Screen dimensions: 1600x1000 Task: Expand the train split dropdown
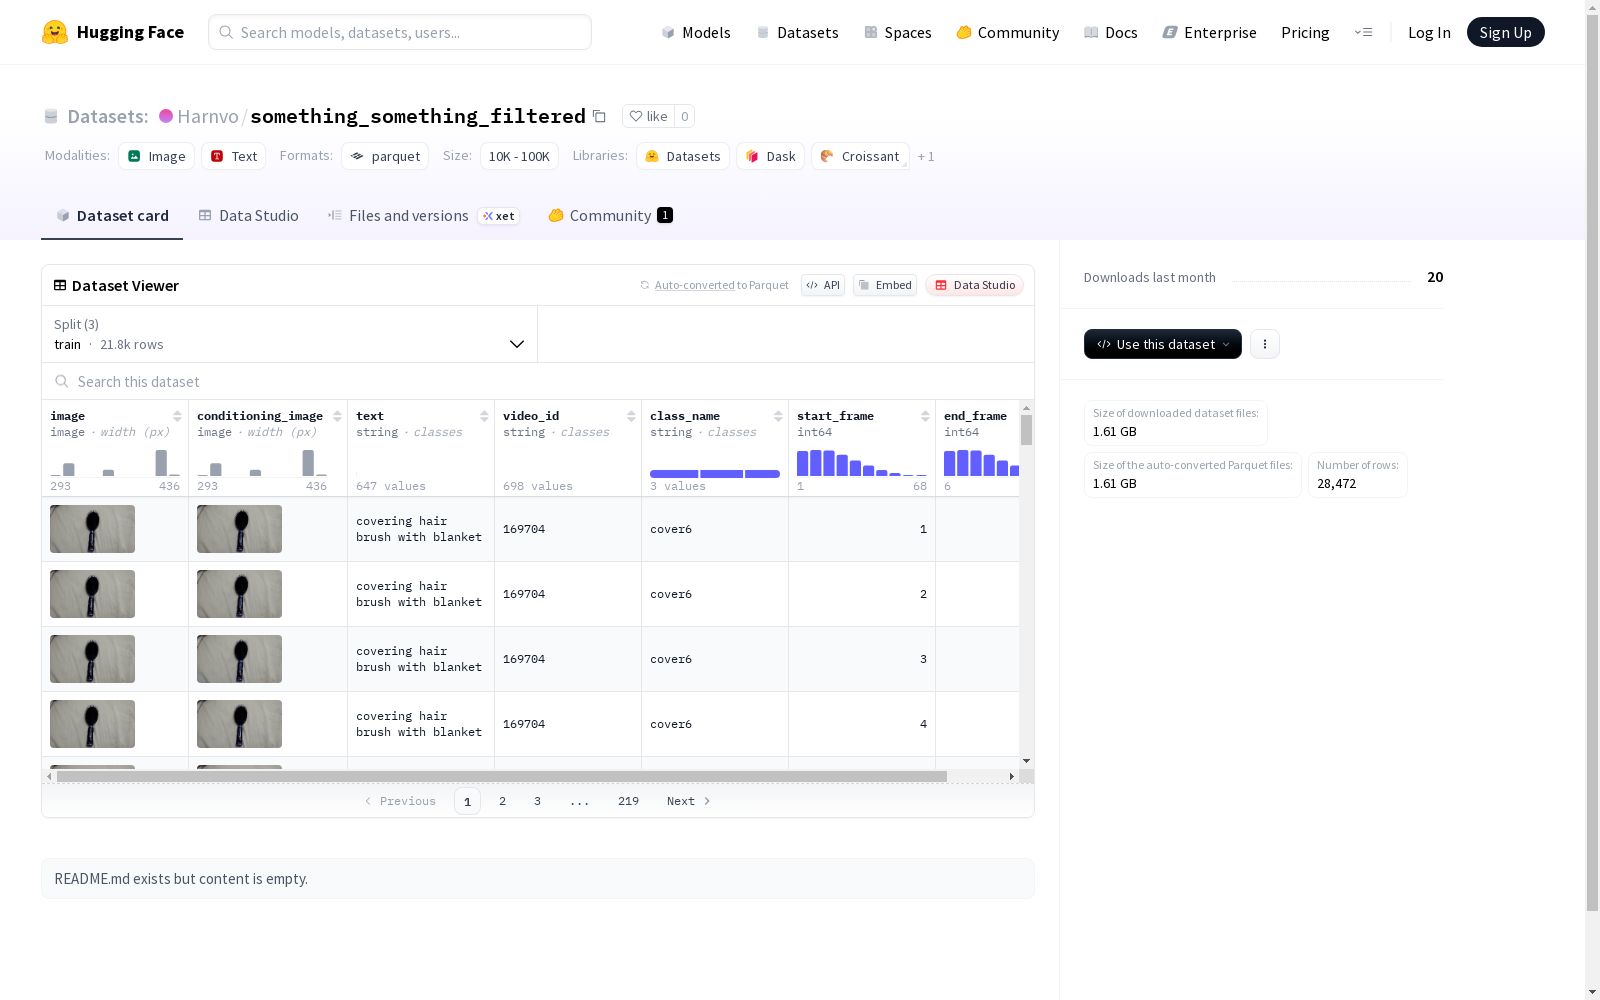(x=289, y=334)
